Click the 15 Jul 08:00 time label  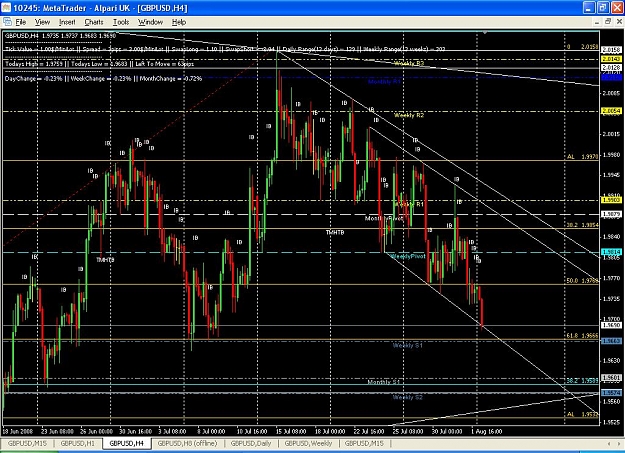click(x=291, y=431)
